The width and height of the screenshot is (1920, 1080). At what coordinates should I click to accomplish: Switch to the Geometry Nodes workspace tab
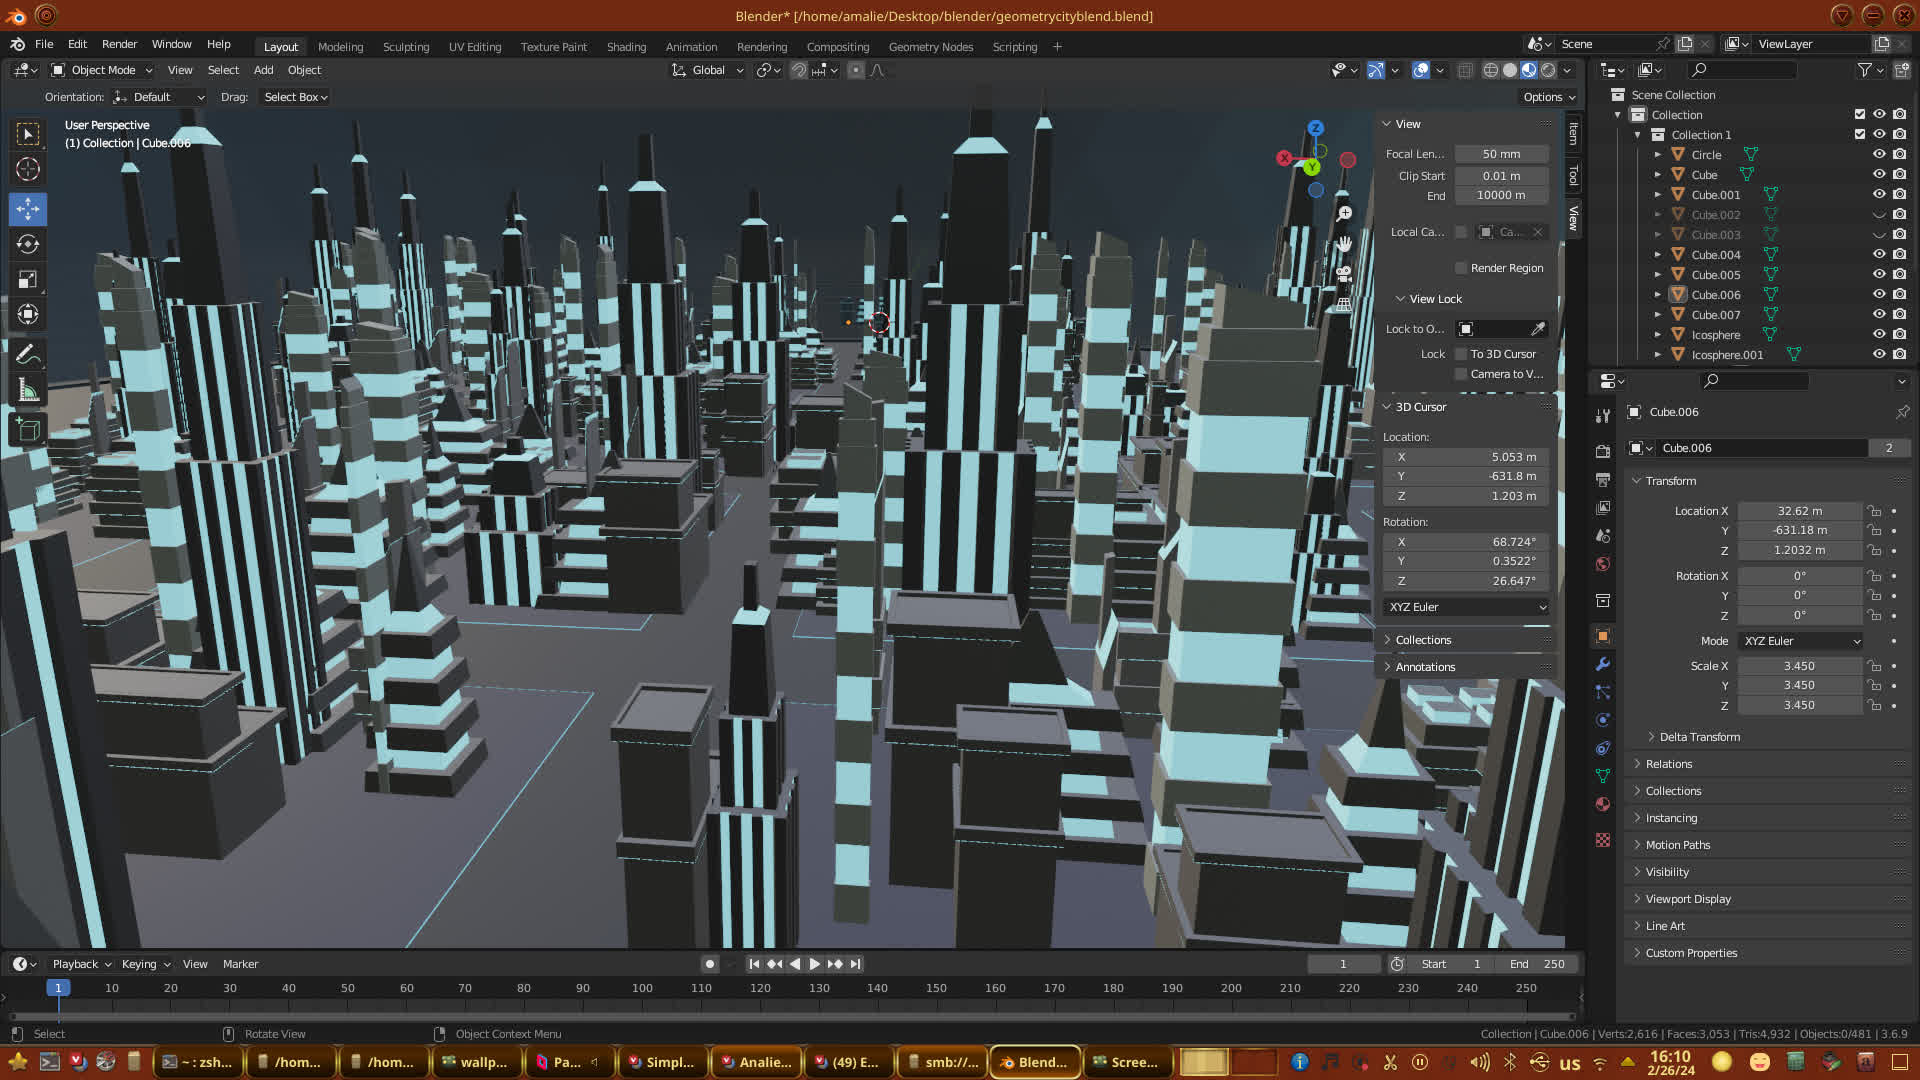(930, 47)
